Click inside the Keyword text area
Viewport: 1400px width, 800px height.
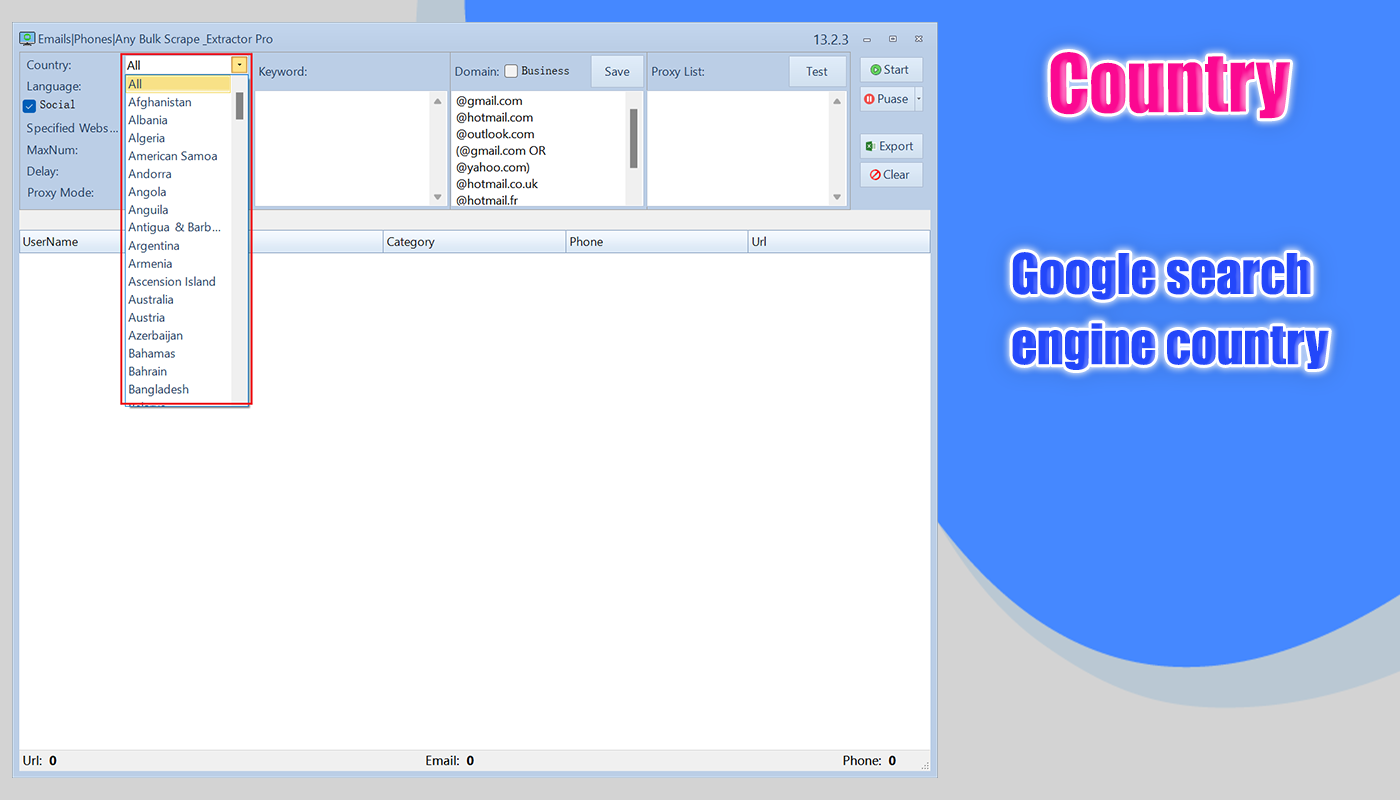click(342, 149)
